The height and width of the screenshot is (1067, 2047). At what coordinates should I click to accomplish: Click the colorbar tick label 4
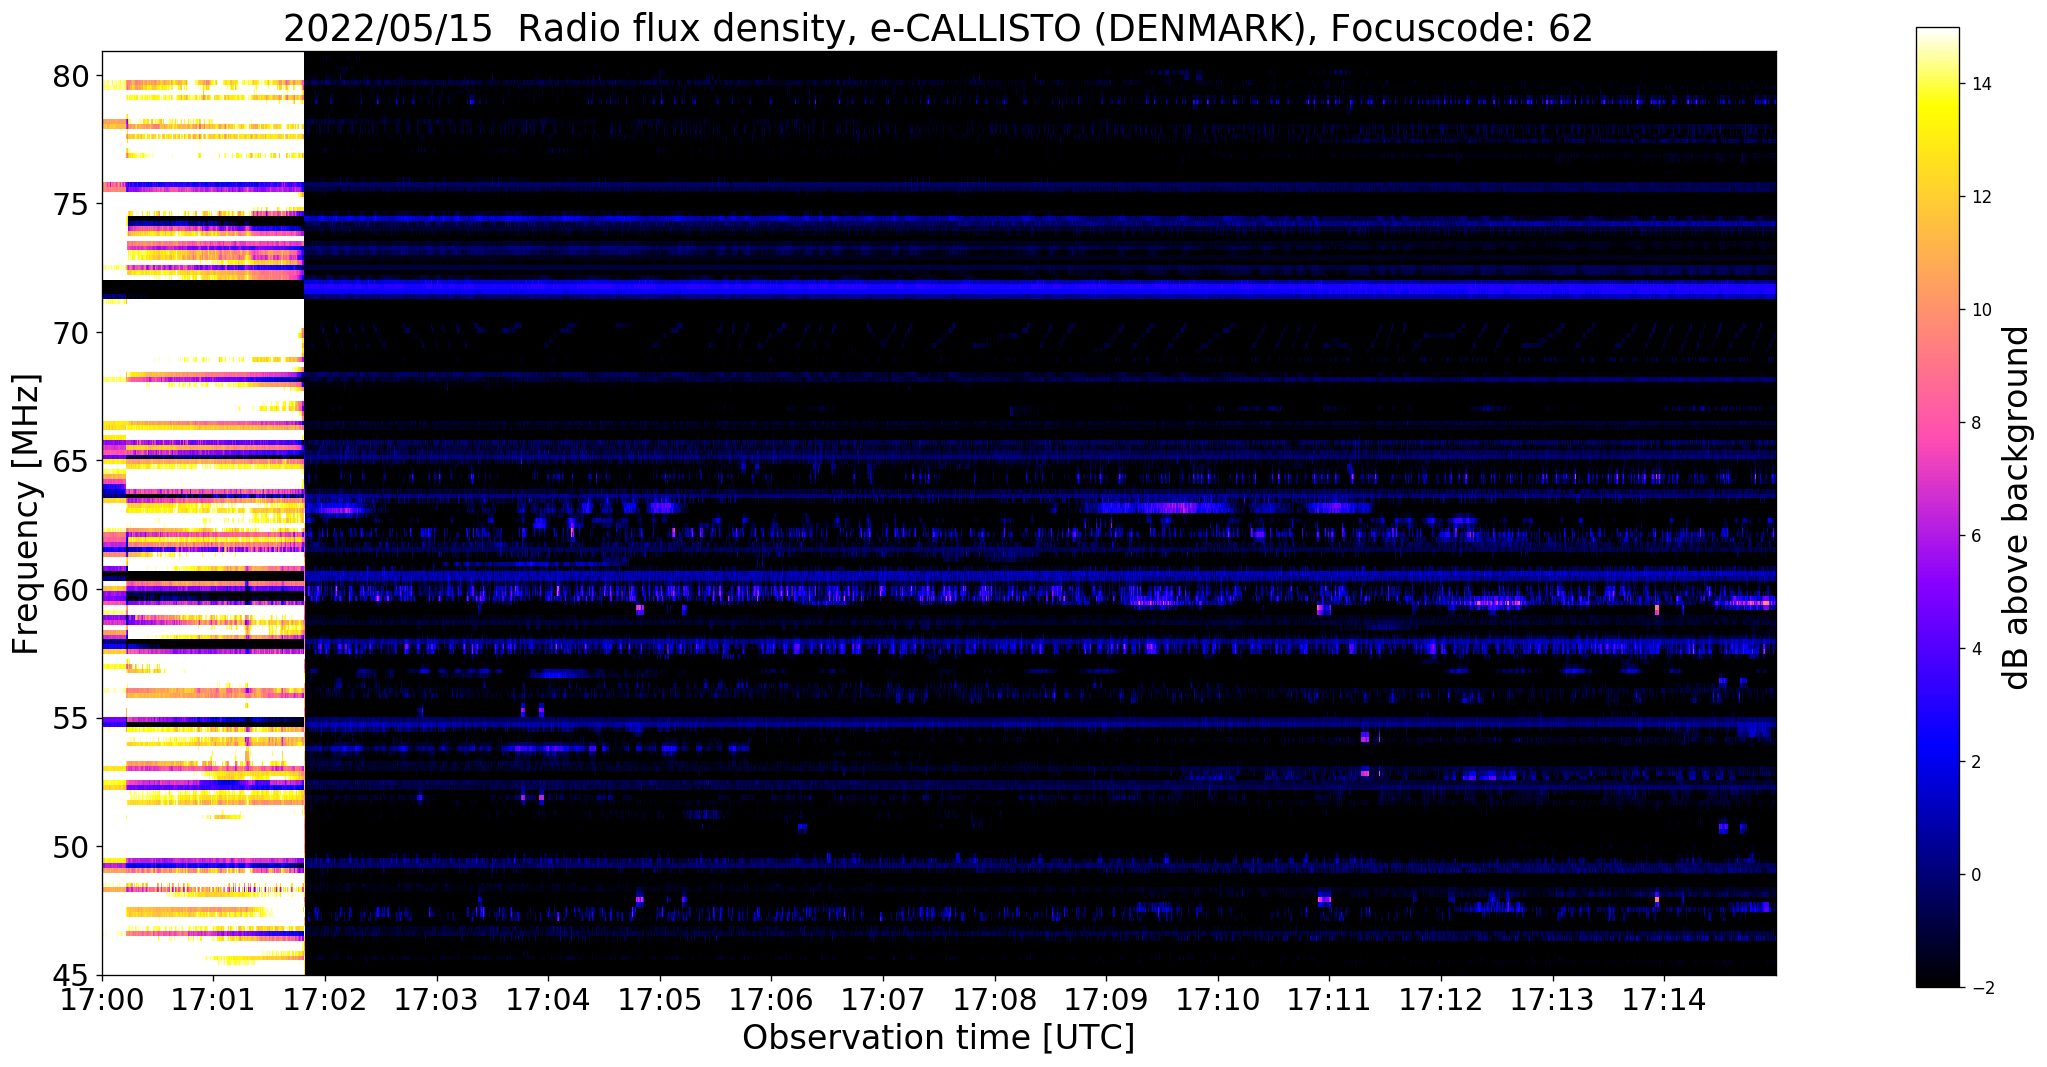coord(1976,649)
